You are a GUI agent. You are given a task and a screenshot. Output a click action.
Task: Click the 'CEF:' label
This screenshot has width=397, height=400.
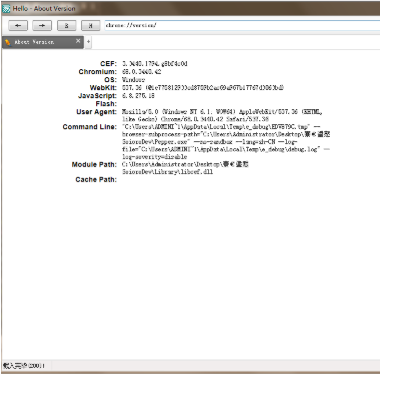pyautogui.click(x=109, y=64)
